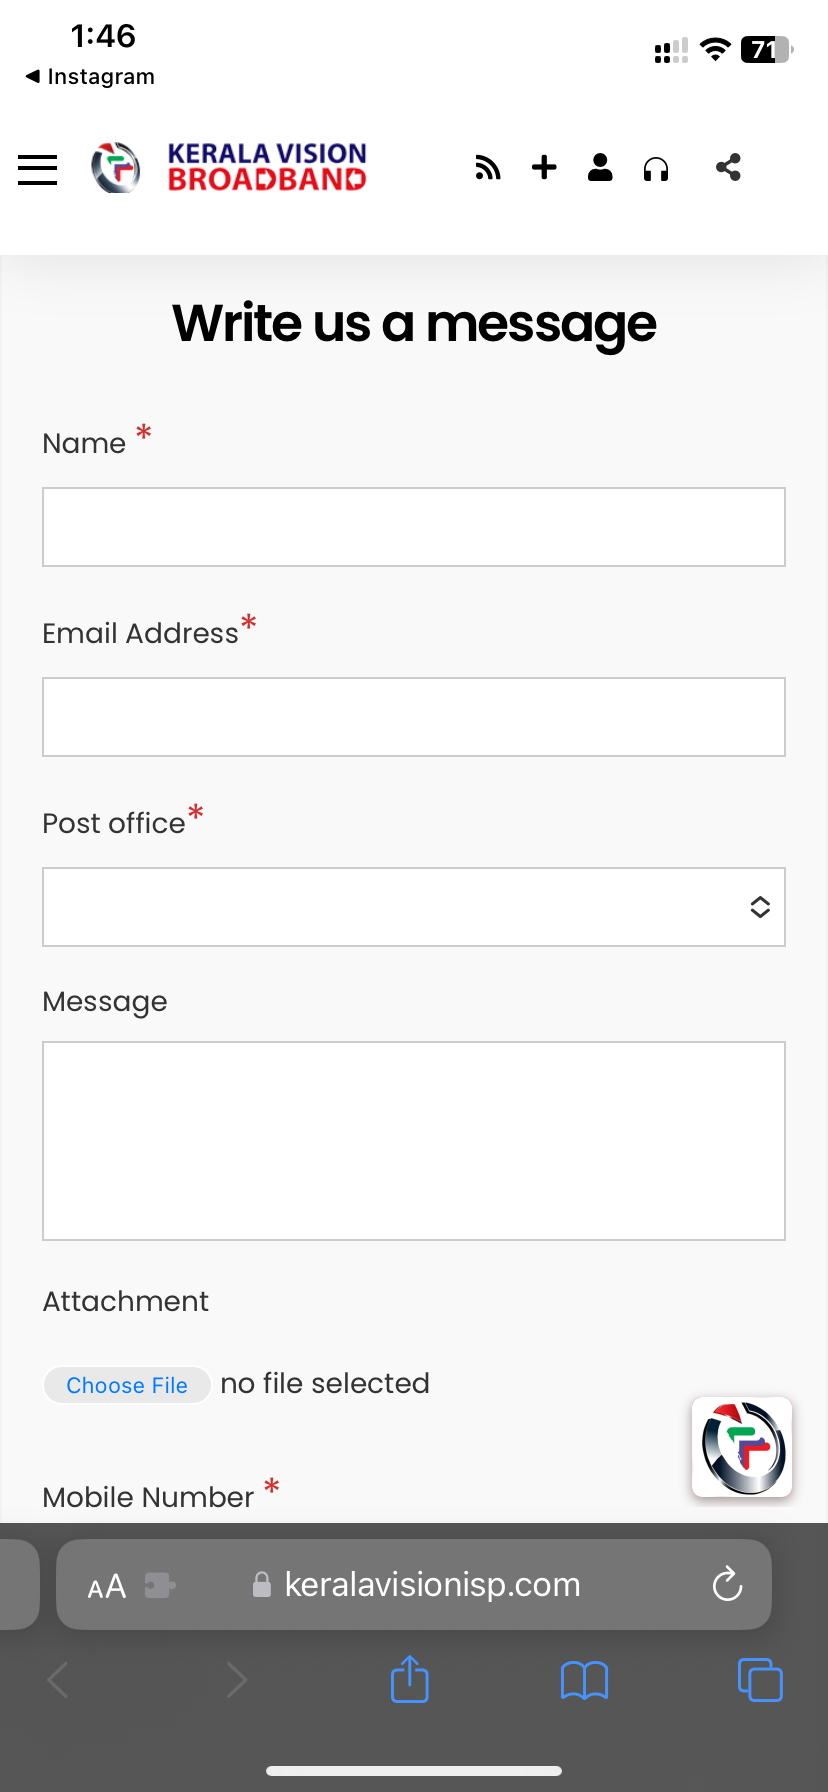The image size is (828, 1792).
Task: Open the RSS feed icon
Action: (488, 168)
